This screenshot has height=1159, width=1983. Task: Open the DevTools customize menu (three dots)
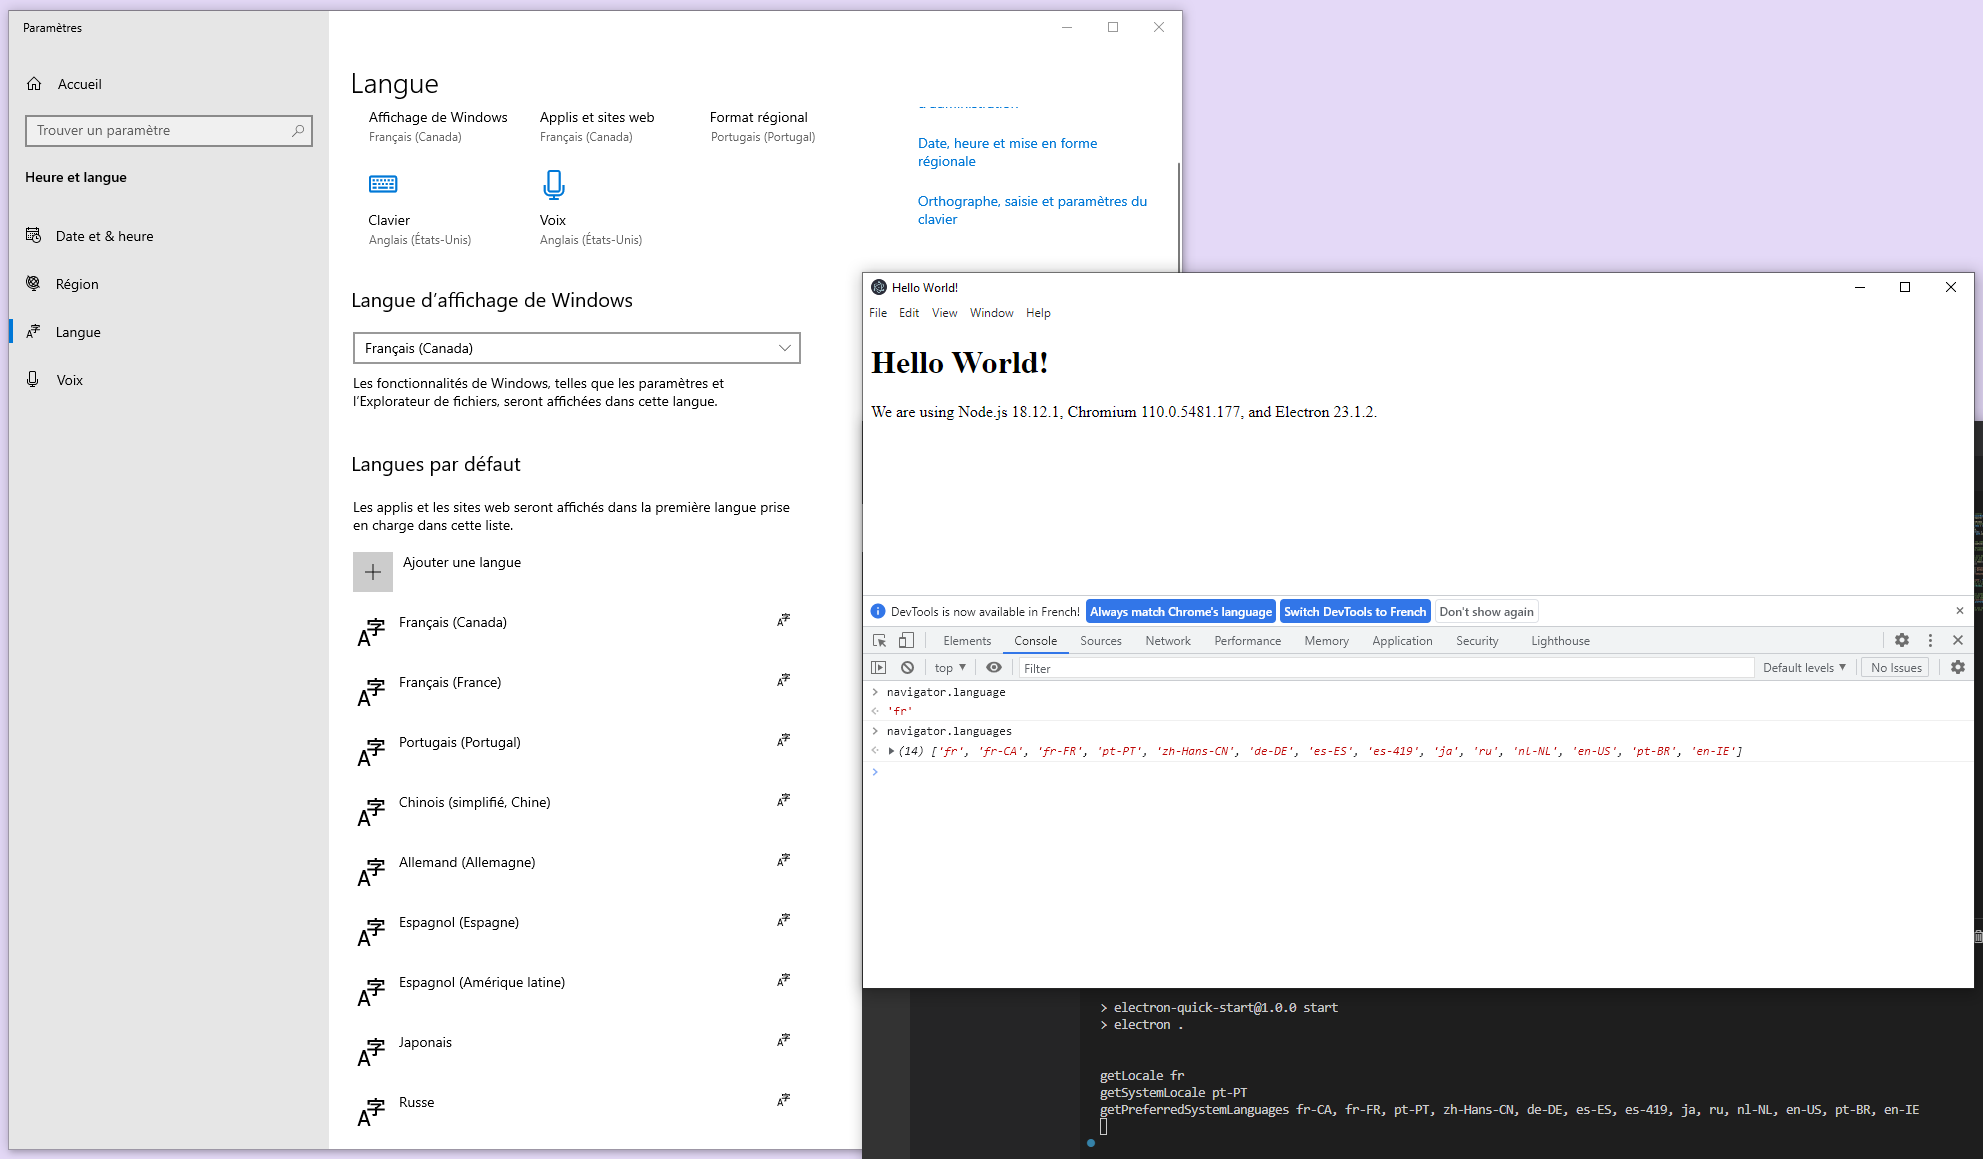[1930, 640]
